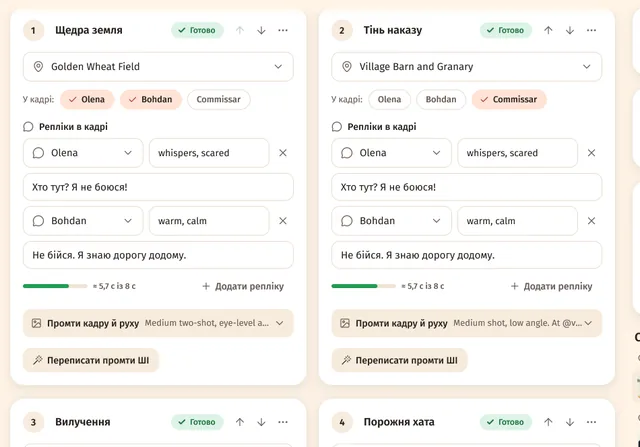Deselect Olena chip in scene 1

coord(87,99)
